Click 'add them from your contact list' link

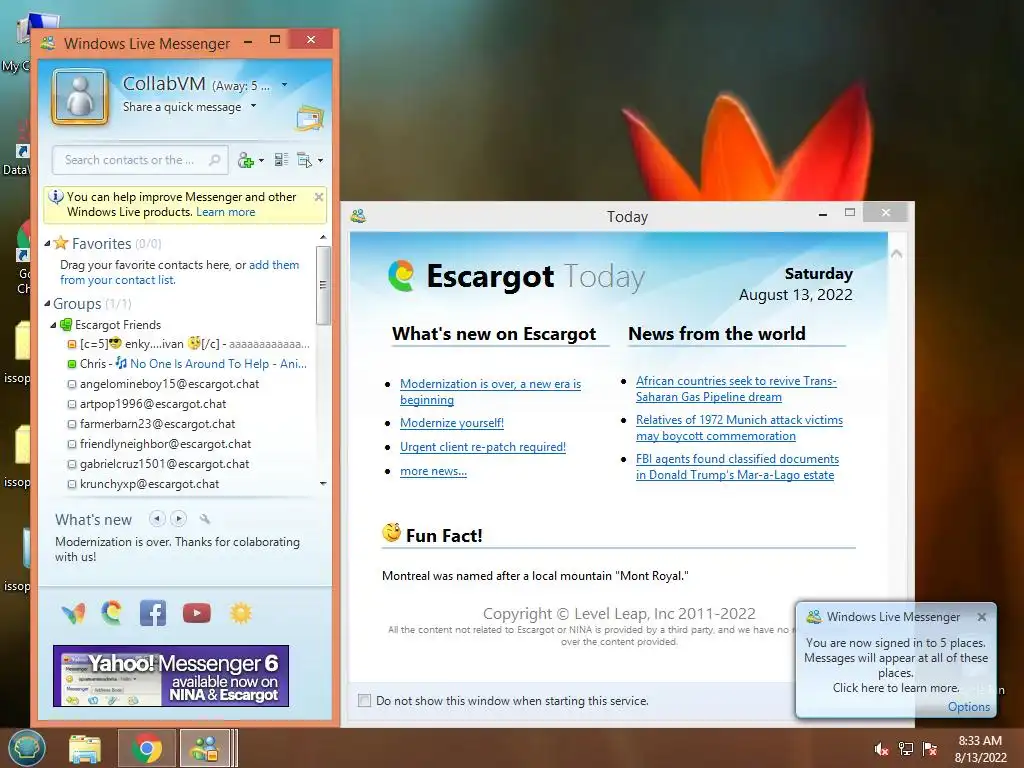180,272
